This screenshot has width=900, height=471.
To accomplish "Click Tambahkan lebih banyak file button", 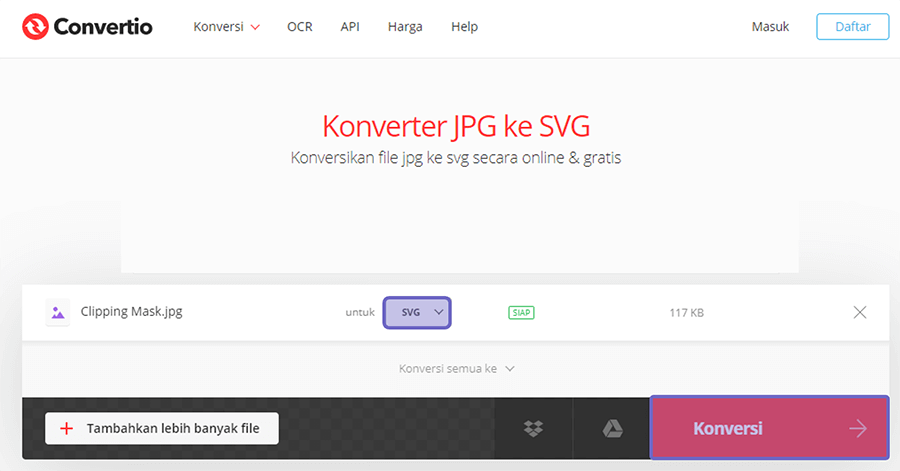I will click(x=162, y=429).
